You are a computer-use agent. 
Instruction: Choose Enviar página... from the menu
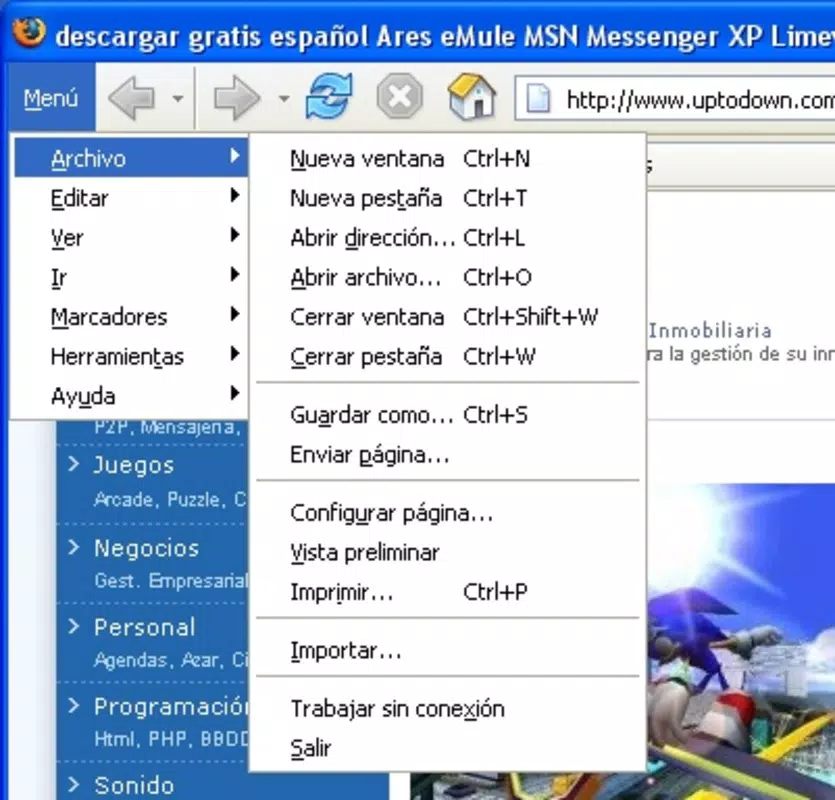click(x=447, y=454)
